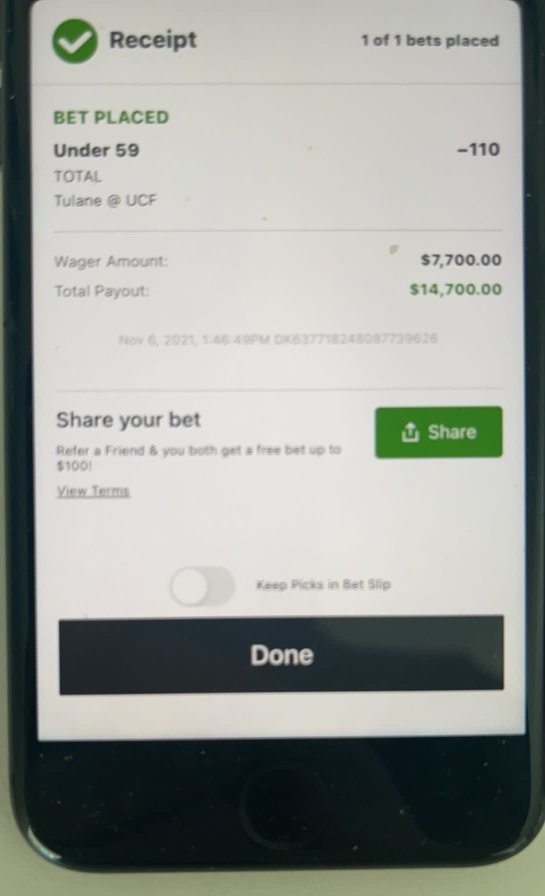
Task: Click the Share your bet heading
Action: click(x=128, y=420)
